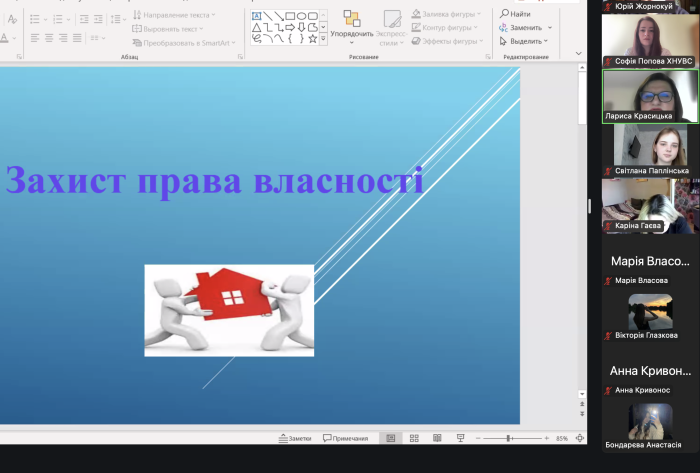Switch to Slide Sorter view icon
Screen dimensions: 700x473
tap(412, 438)
